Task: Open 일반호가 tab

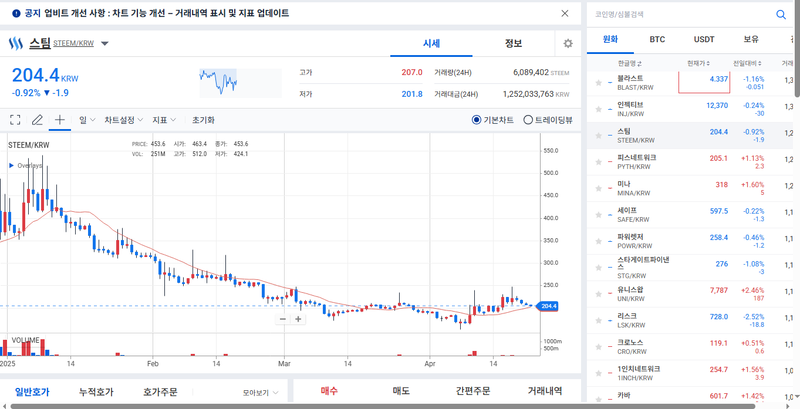Action: 32,392
